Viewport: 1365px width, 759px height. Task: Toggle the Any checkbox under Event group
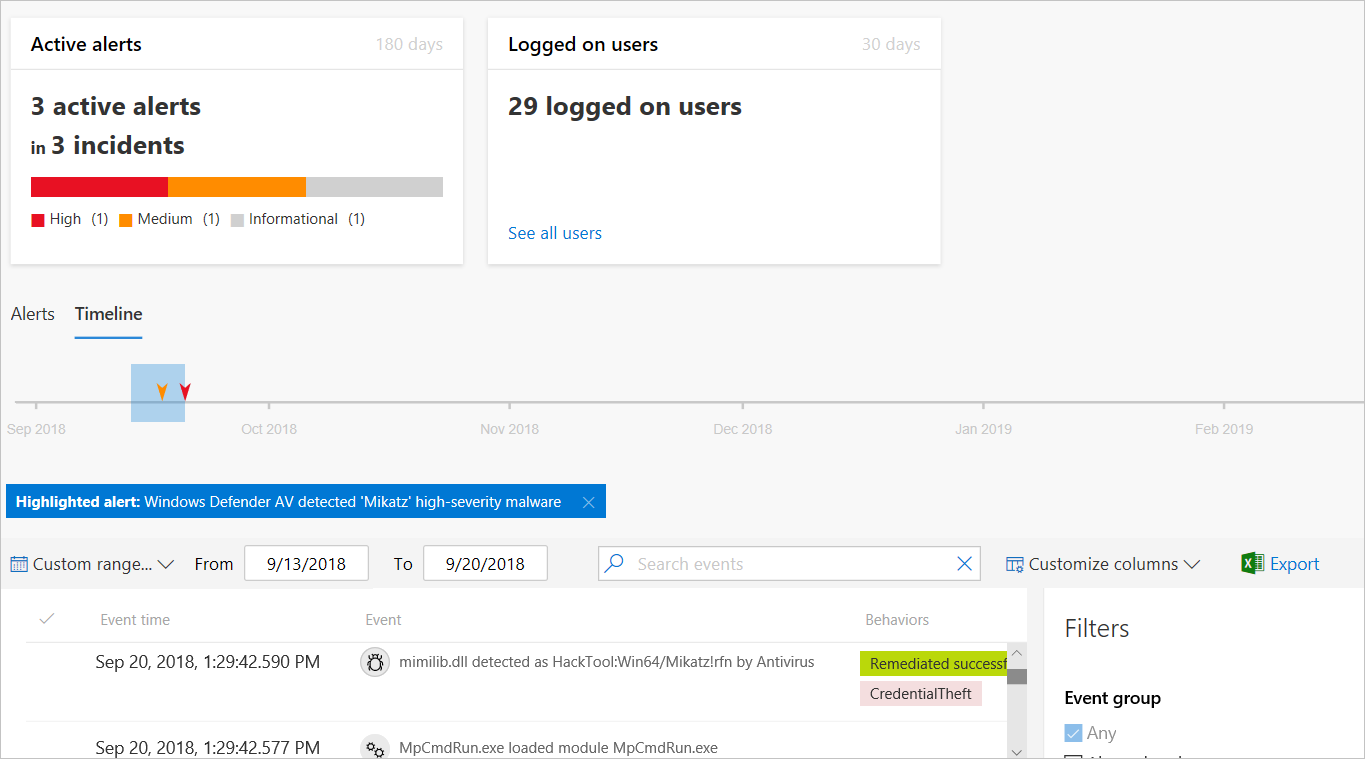(x=1074, y=733)
